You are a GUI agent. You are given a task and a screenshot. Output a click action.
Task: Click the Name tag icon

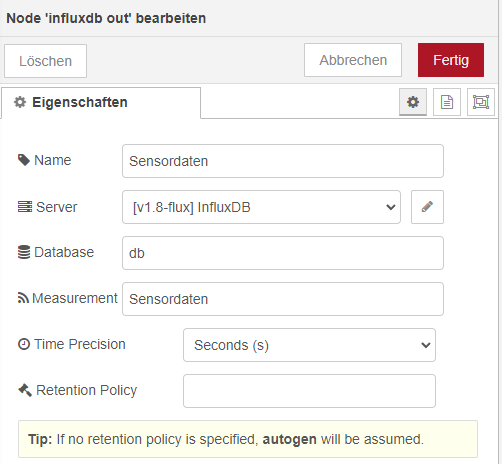[24, 160]
